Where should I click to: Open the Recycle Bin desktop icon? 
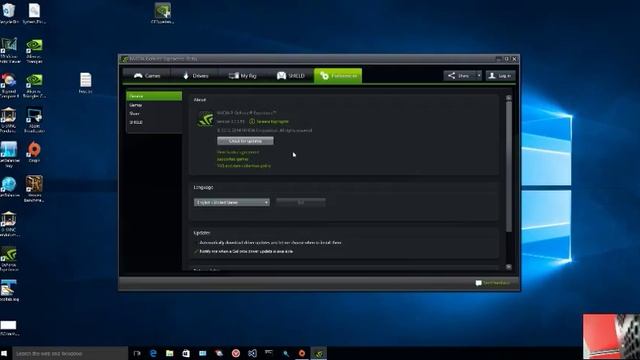tap(9, 13)
